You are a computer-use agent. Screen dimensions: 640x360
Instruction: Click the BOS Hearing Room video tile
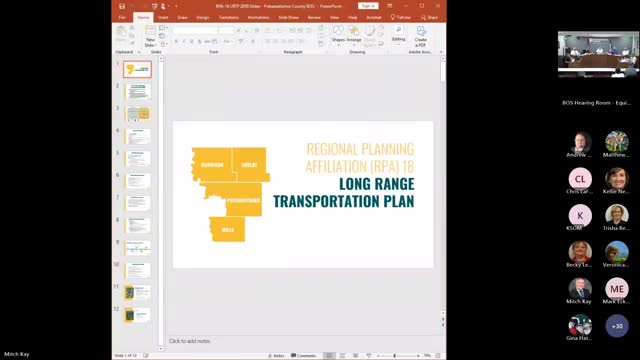tap(598, 53)
